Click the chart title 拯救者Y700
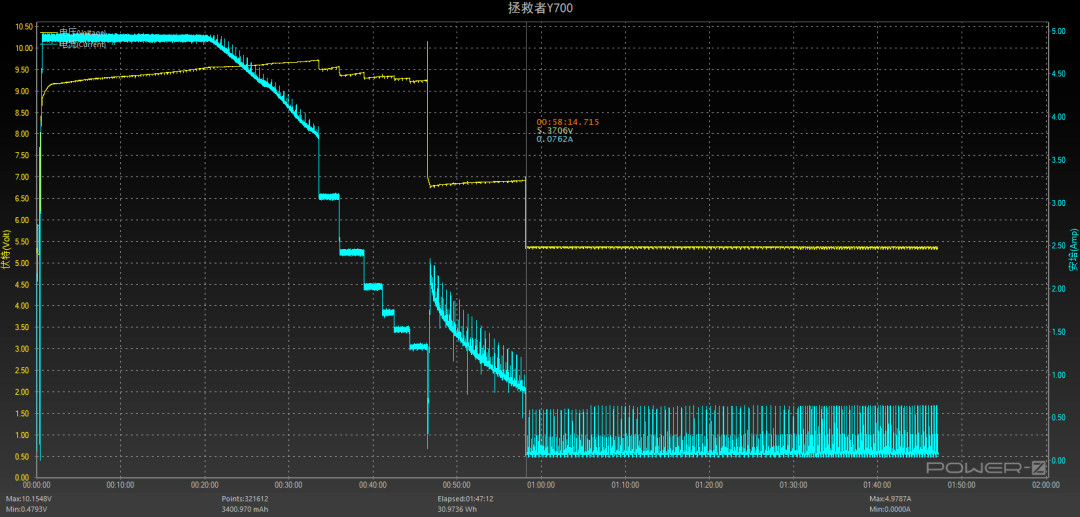 coord(539,8)
